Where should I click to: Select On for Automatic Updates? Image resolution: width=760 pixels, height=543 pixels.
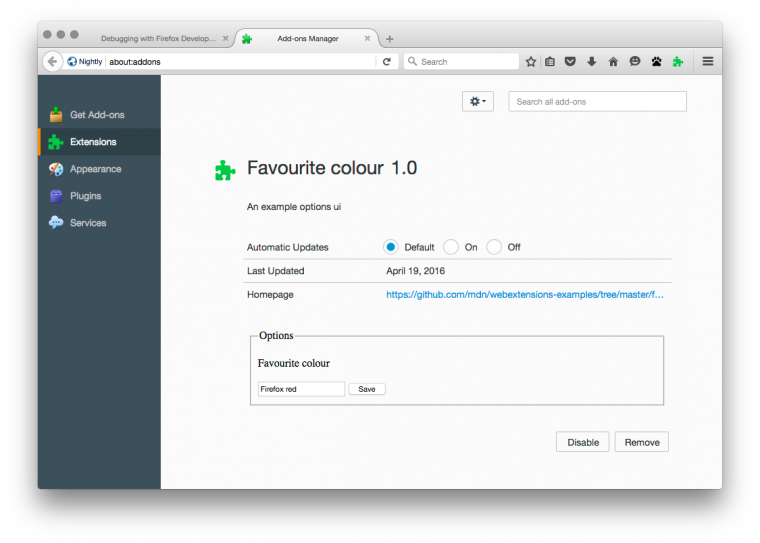click(x=451, y=247)
